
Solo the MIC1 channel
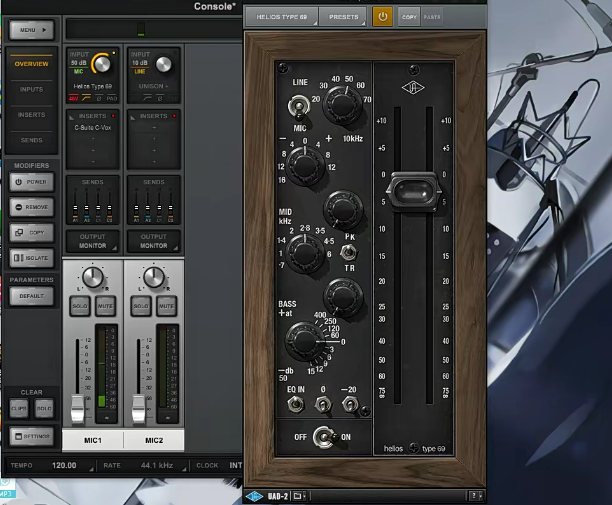80,306
